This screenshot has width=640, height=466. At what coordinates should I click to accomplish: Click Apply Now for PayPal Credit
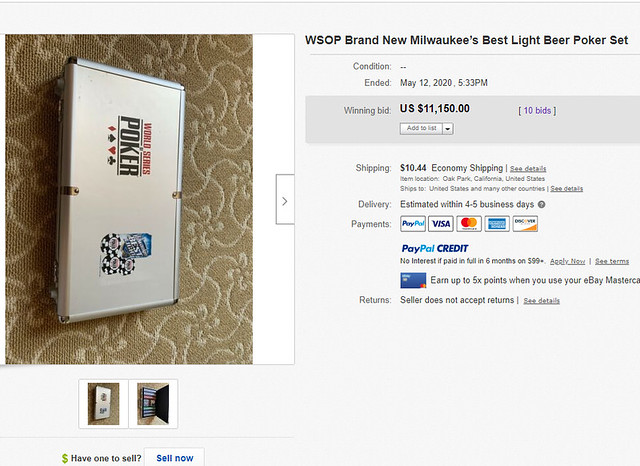click(x=568, y=260)
